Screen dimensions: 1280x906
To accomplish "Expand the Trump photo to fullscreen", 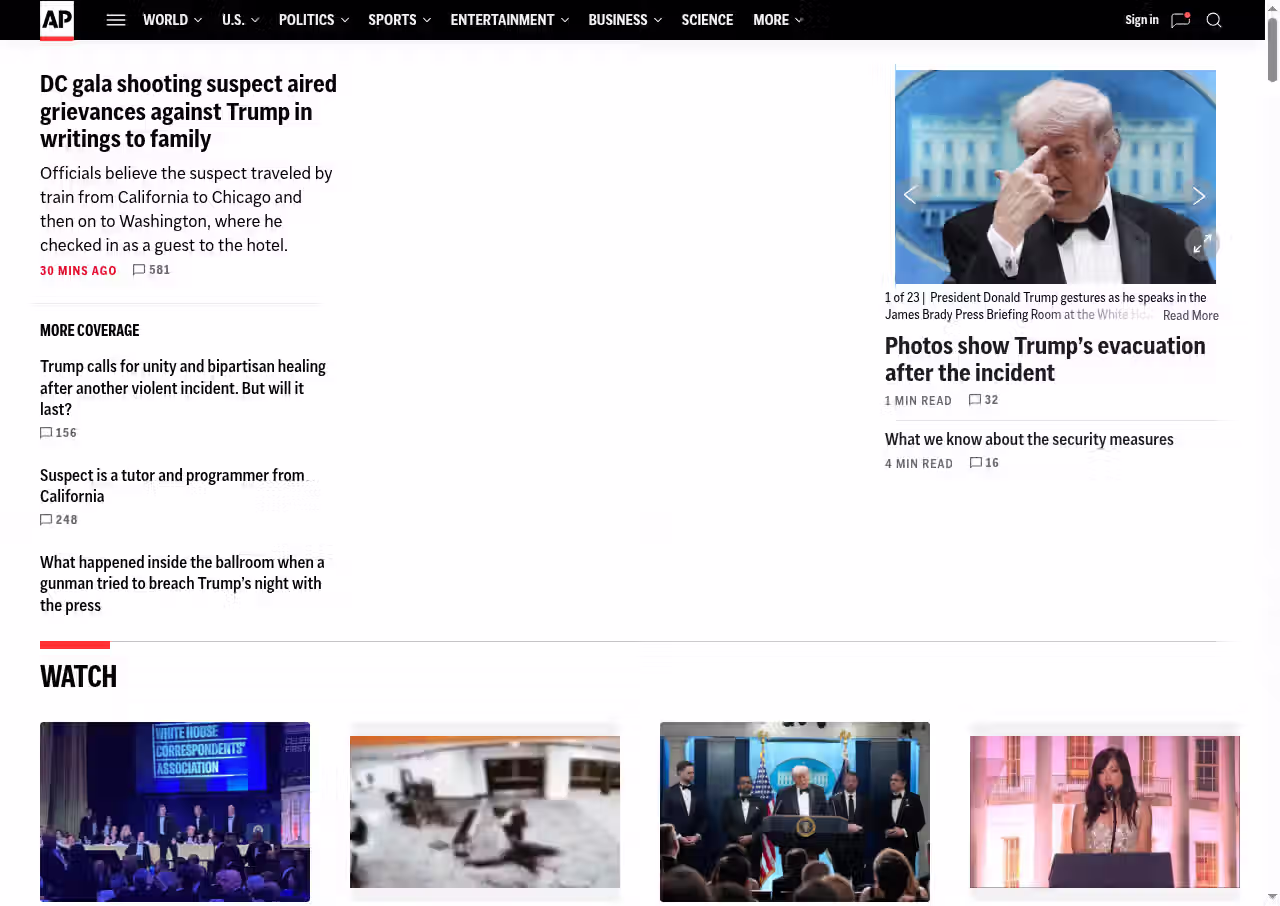I will click(1202, 243).
